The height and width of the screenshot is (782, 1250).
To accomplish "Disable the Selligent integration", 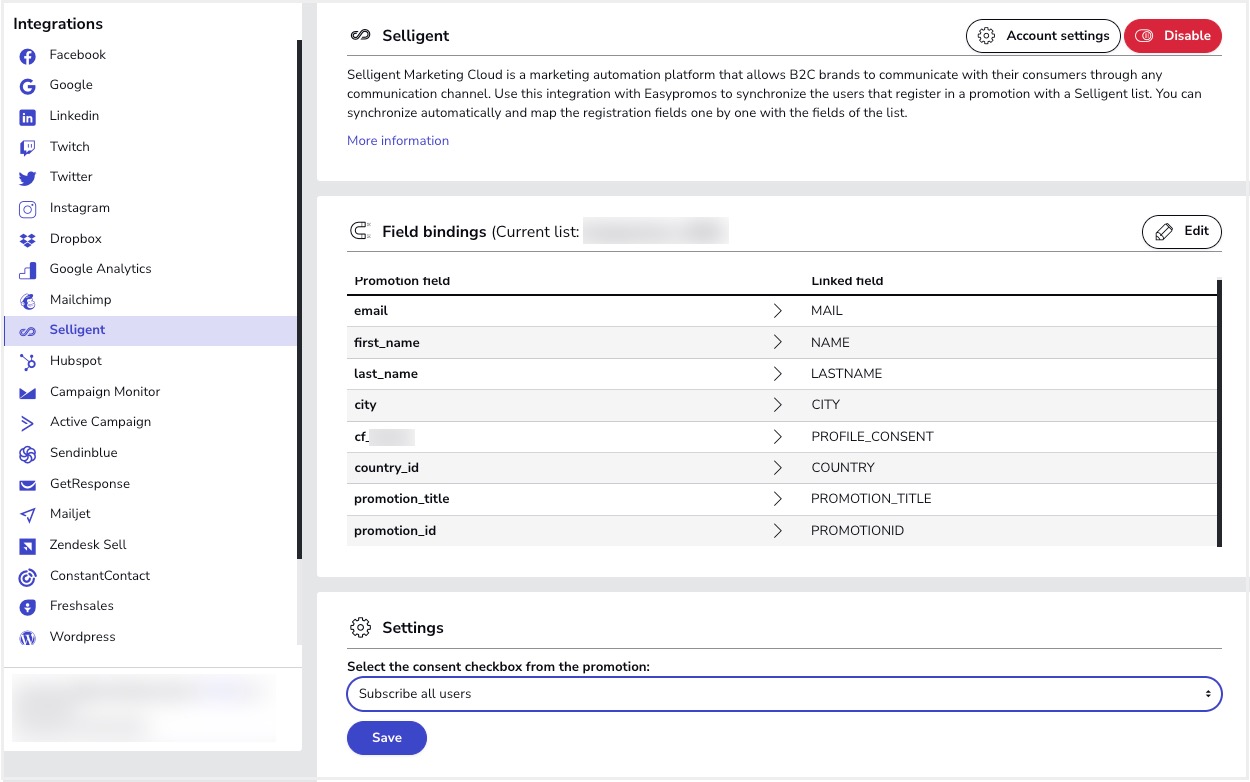I will 1173,36.
